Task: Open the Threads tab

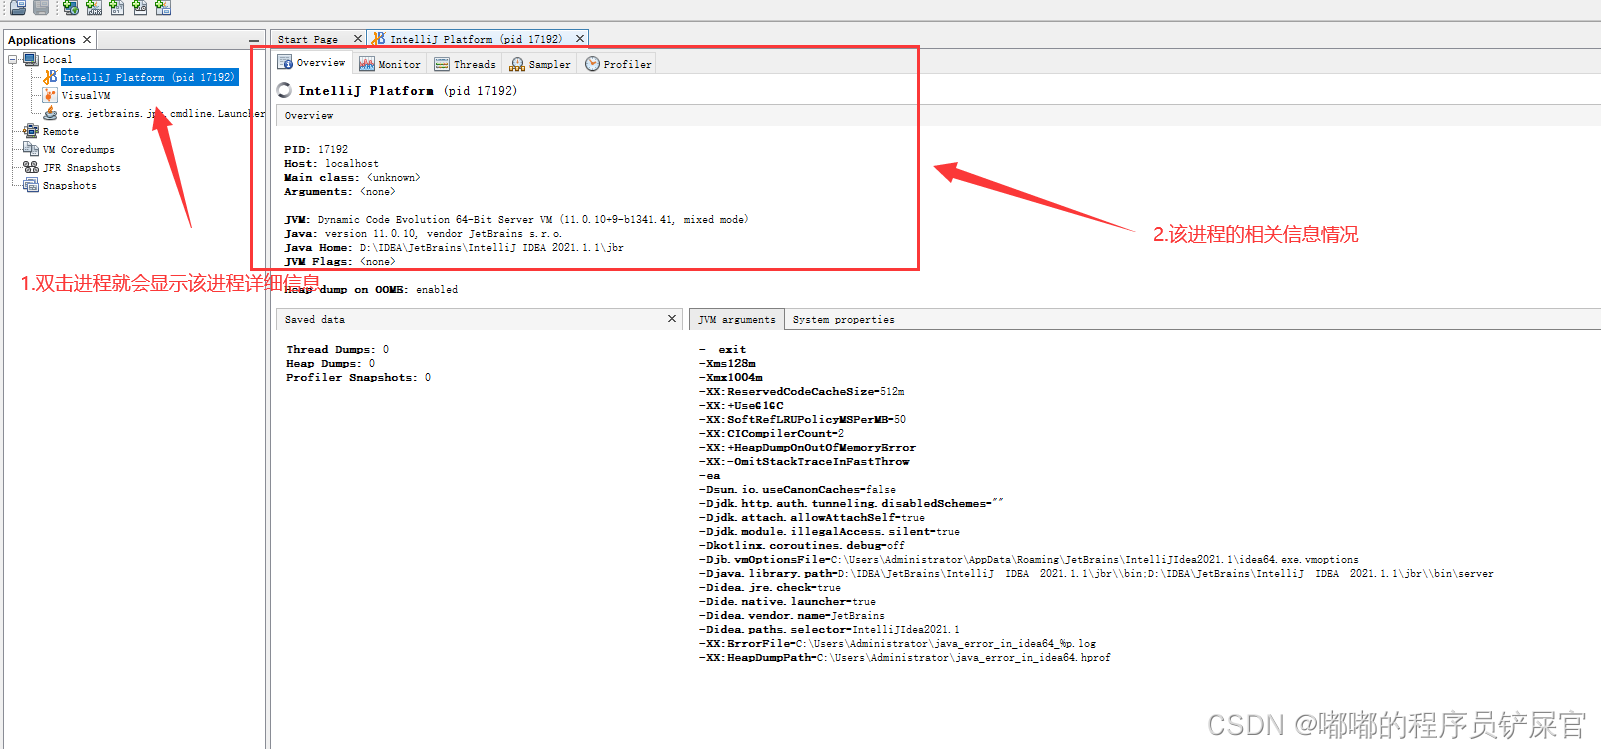Action: 465,64
